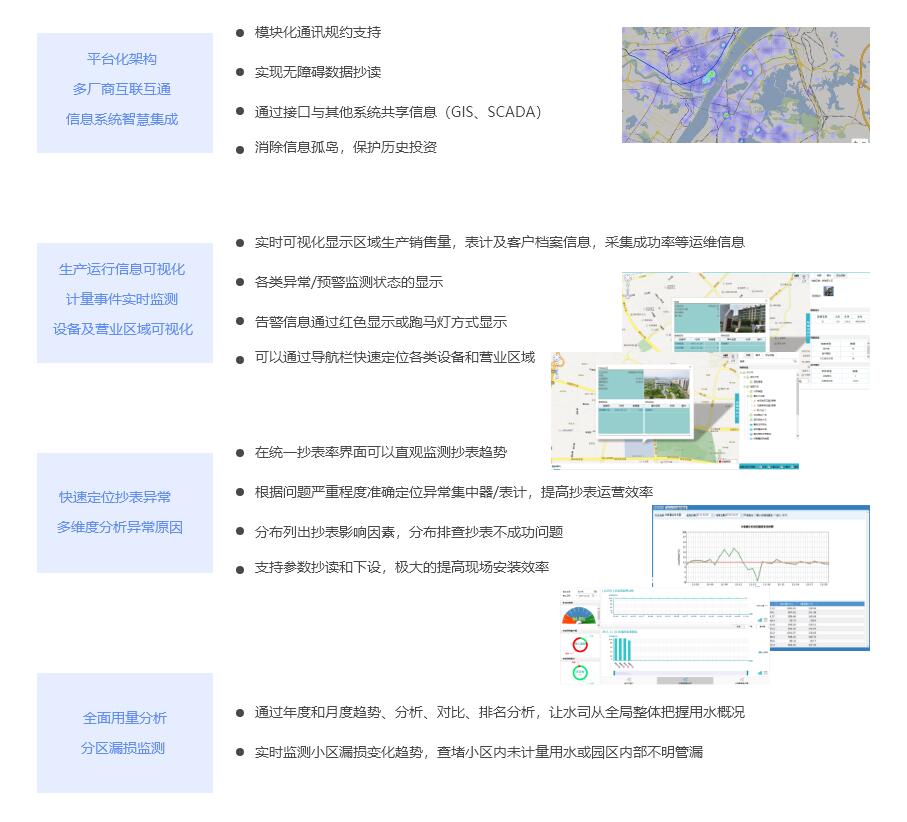The height and width of the screenshot is (822, 907).
Task: Select the 全面用量分析 feature box
Action: point(124,732)
